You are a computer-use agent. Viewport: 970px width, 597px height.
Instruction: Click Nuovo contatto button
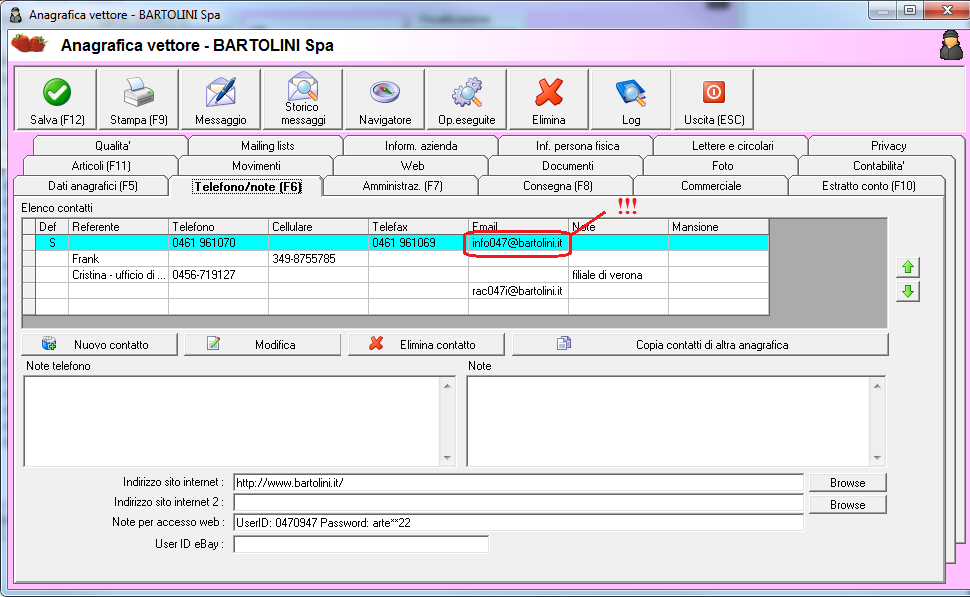[x=100, y=345]
